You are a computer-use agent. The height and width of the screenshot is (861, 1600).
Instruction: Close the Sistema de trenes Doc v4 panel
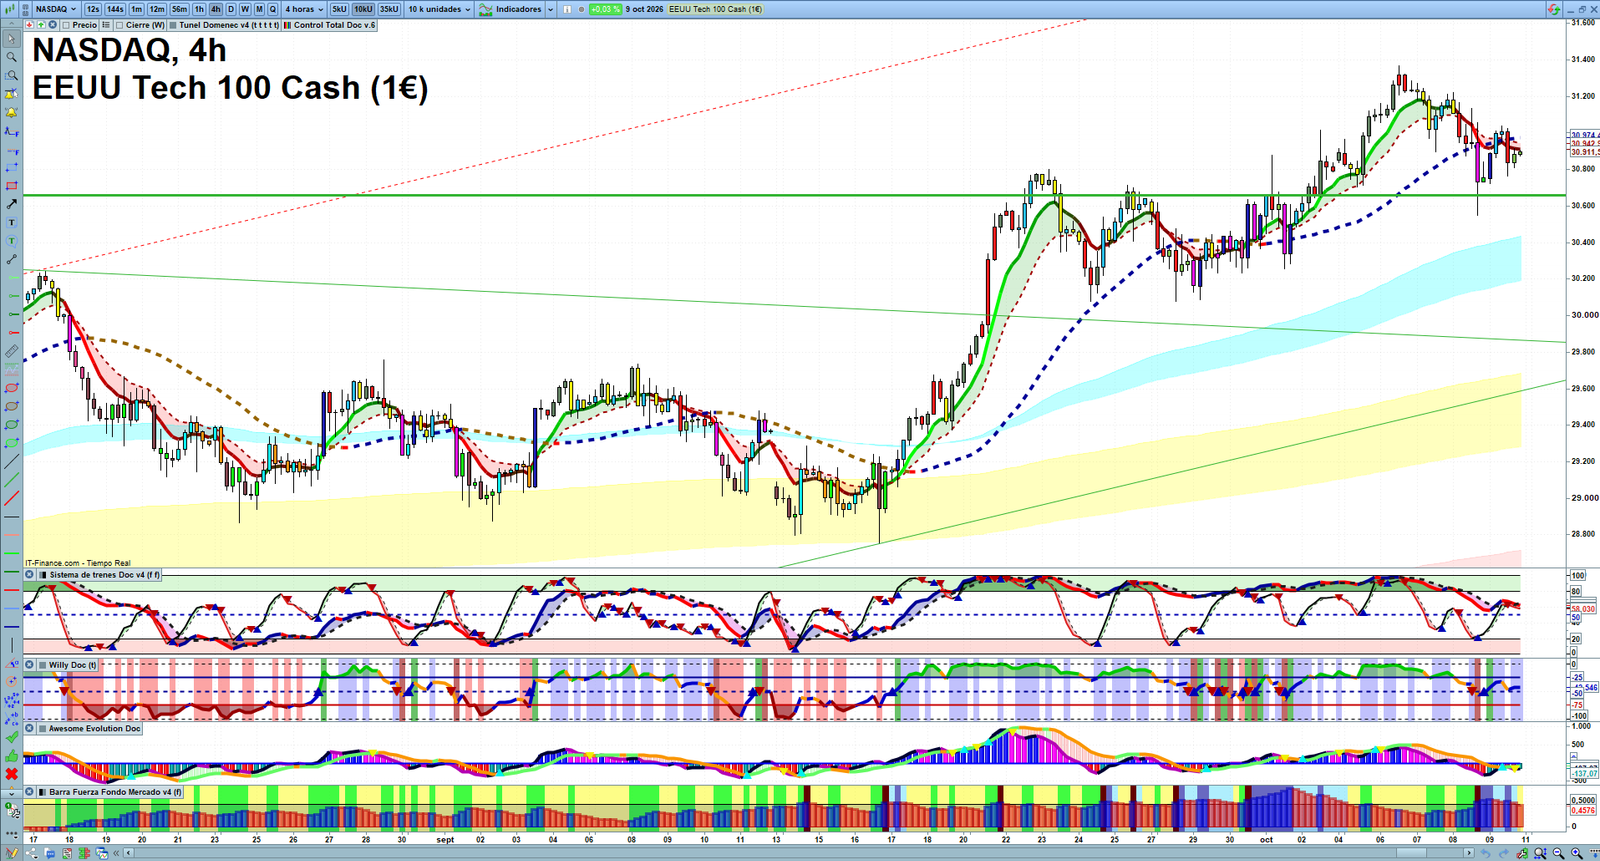coord(30,575)
